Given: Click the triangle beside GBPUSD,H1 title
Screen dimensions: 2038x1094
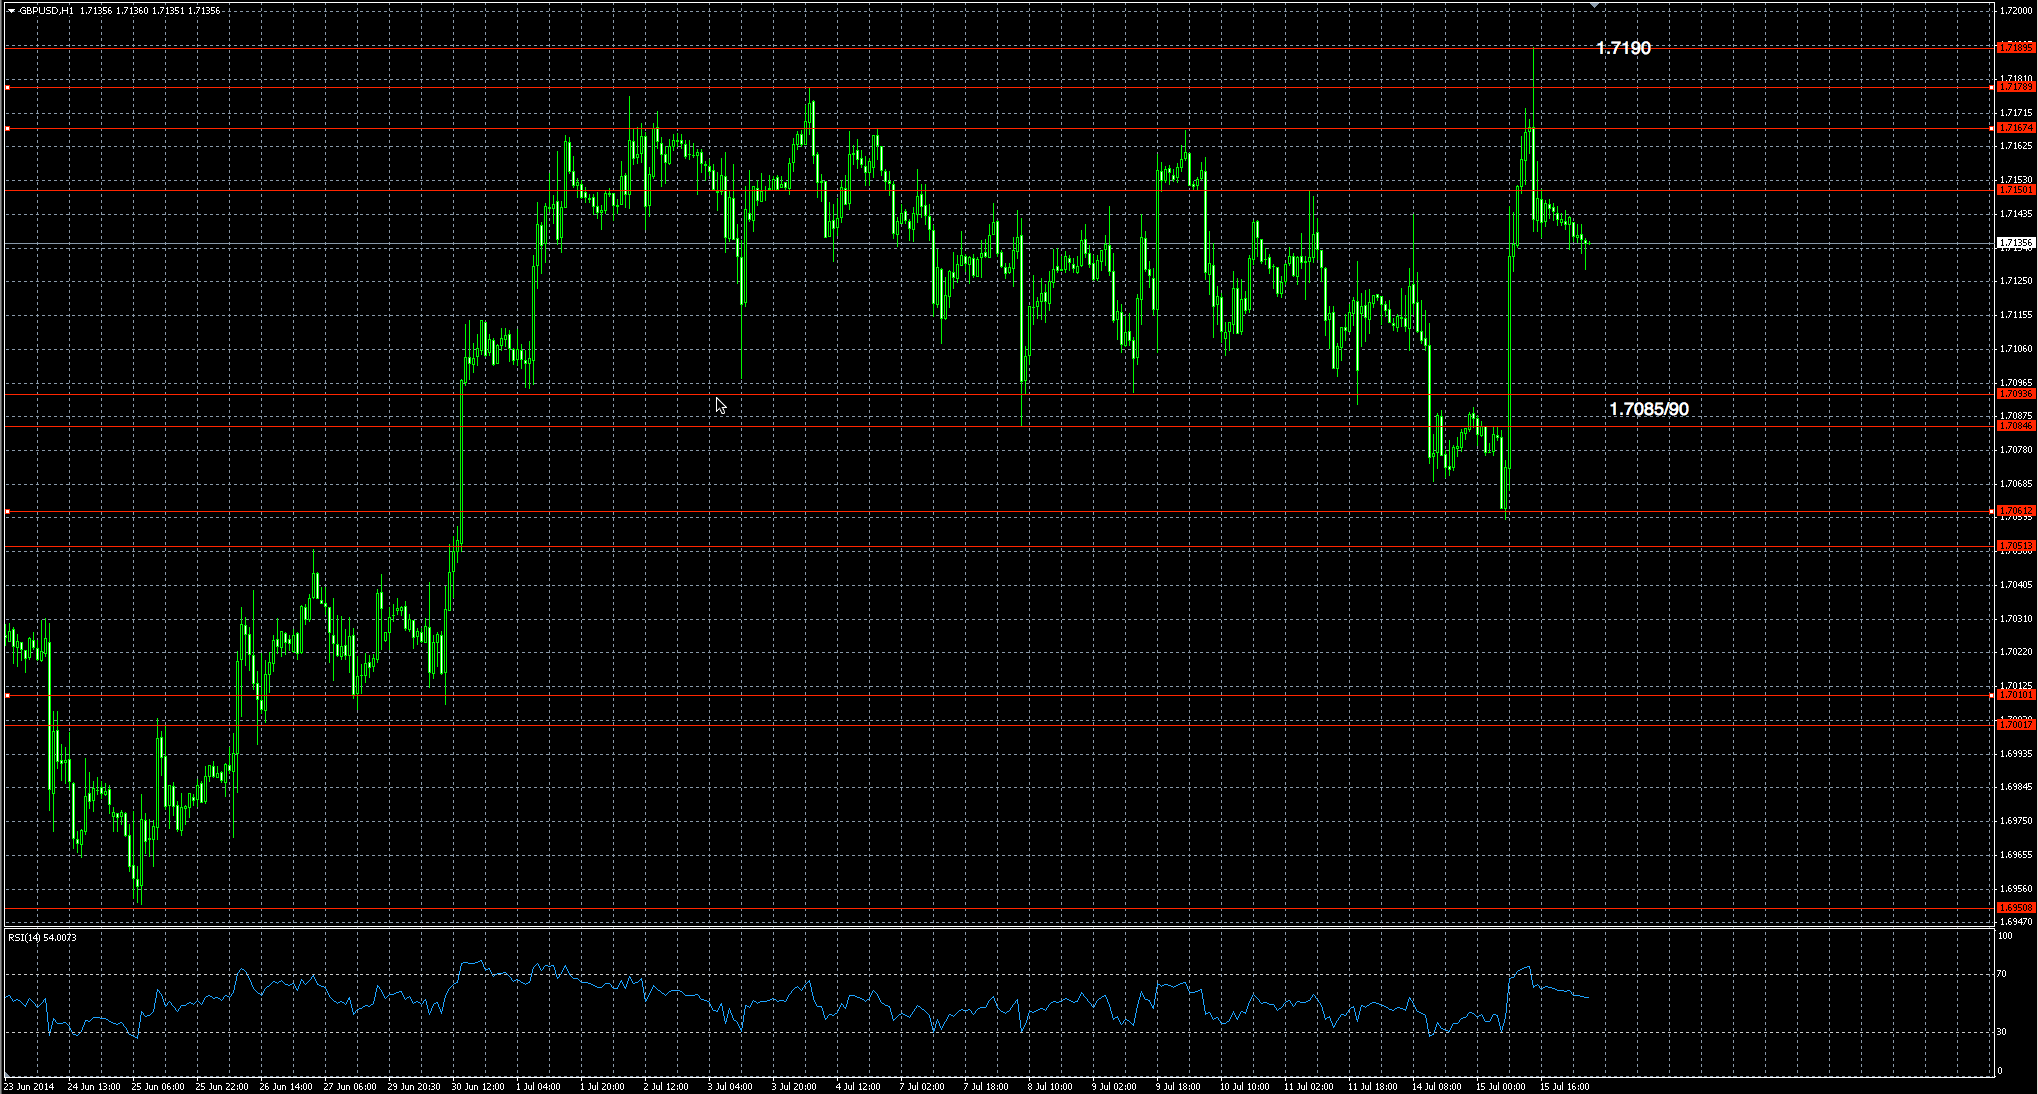Looking at the screenshot, I should click(x=11, y=11).
